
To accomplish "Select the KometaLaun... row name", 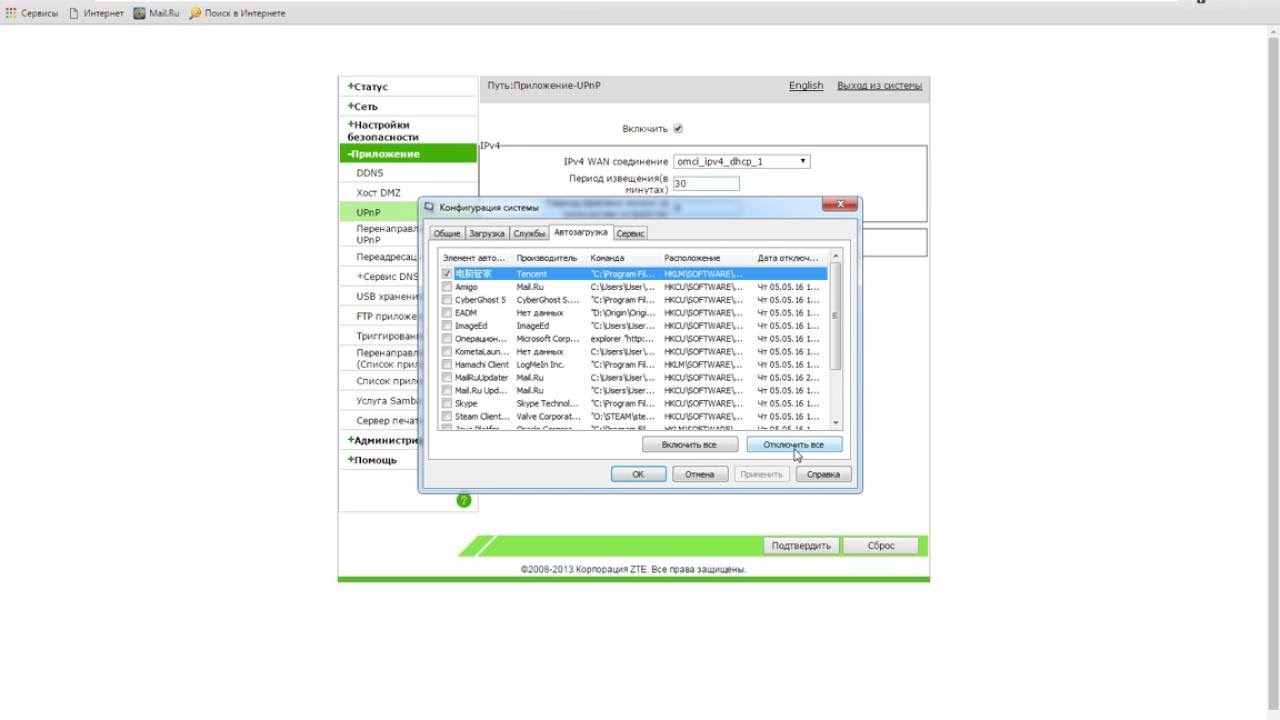I will pyautogui.click(x=481, y=352).
